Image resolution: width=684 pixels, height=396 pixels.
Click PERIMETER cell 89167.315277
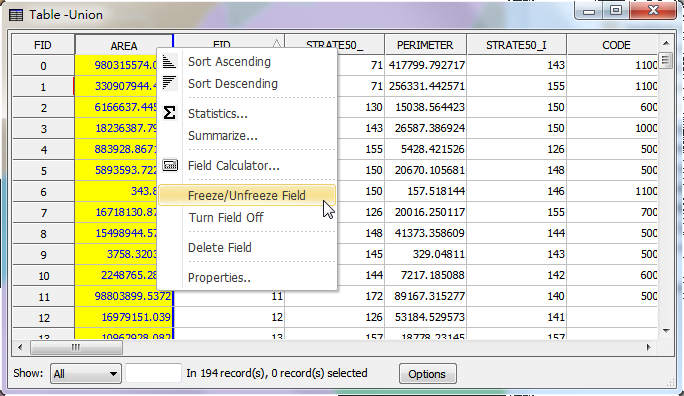(x=426, y=297)
